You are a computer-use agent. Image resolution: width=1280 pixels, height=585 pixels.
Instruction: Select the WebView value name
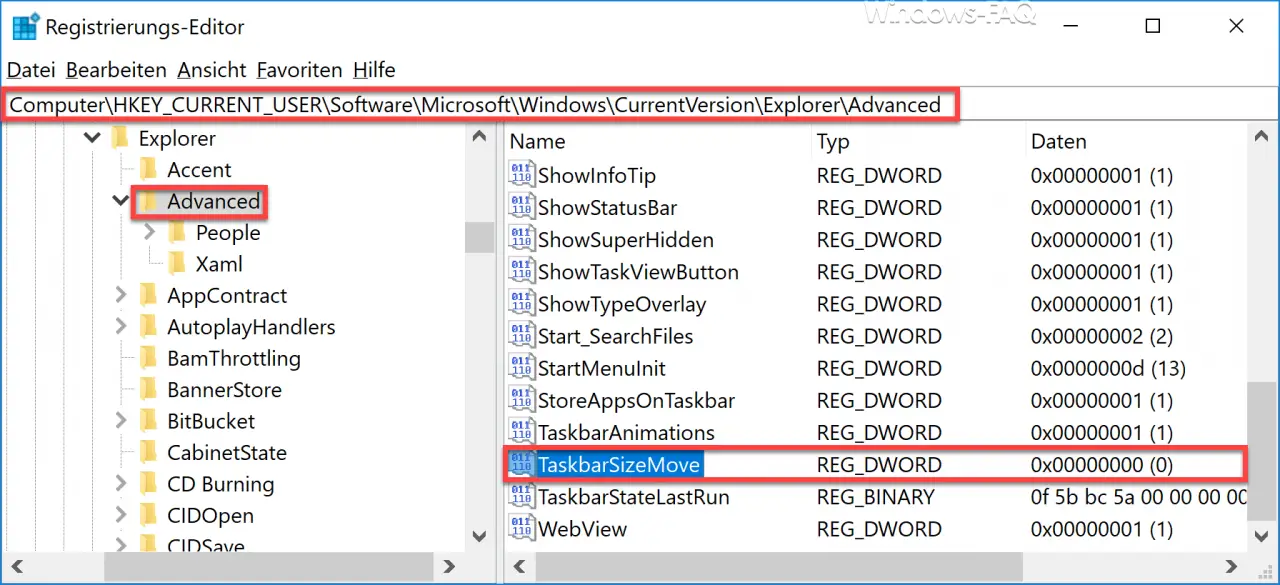[582, 528]
